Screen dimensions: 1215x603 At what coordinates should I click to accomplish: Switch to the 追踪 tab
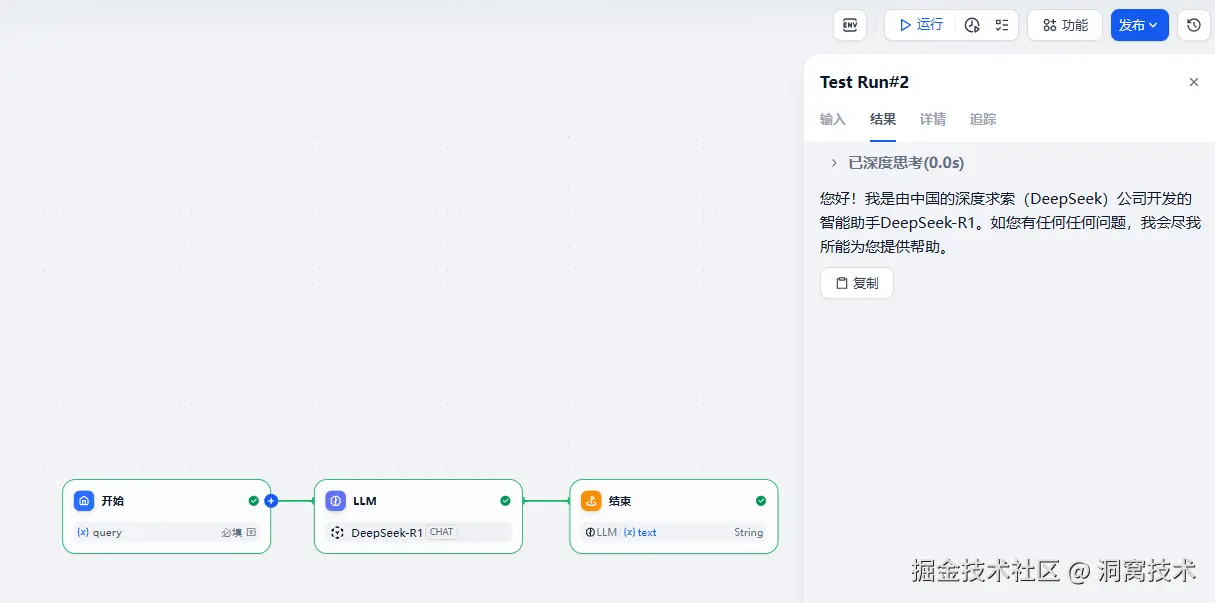click(x=983, y=119)
